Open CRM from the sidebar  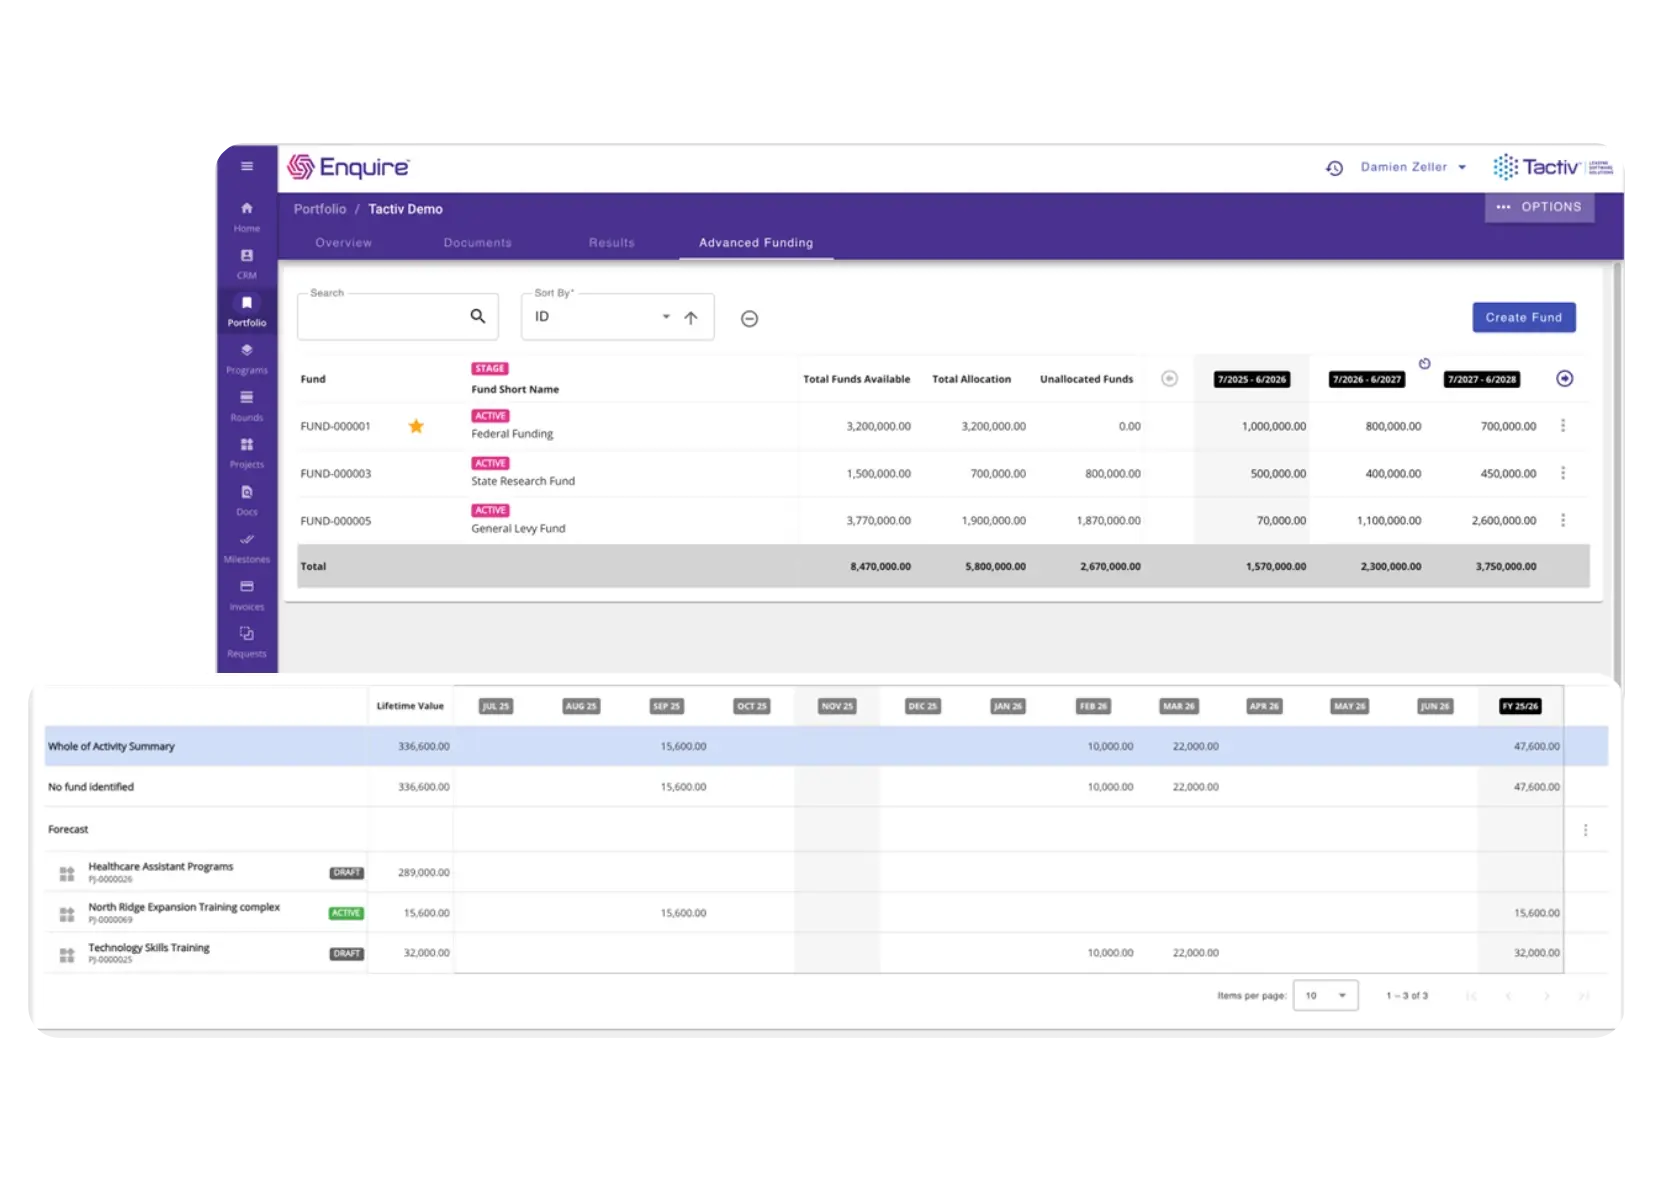click(247, 264)
